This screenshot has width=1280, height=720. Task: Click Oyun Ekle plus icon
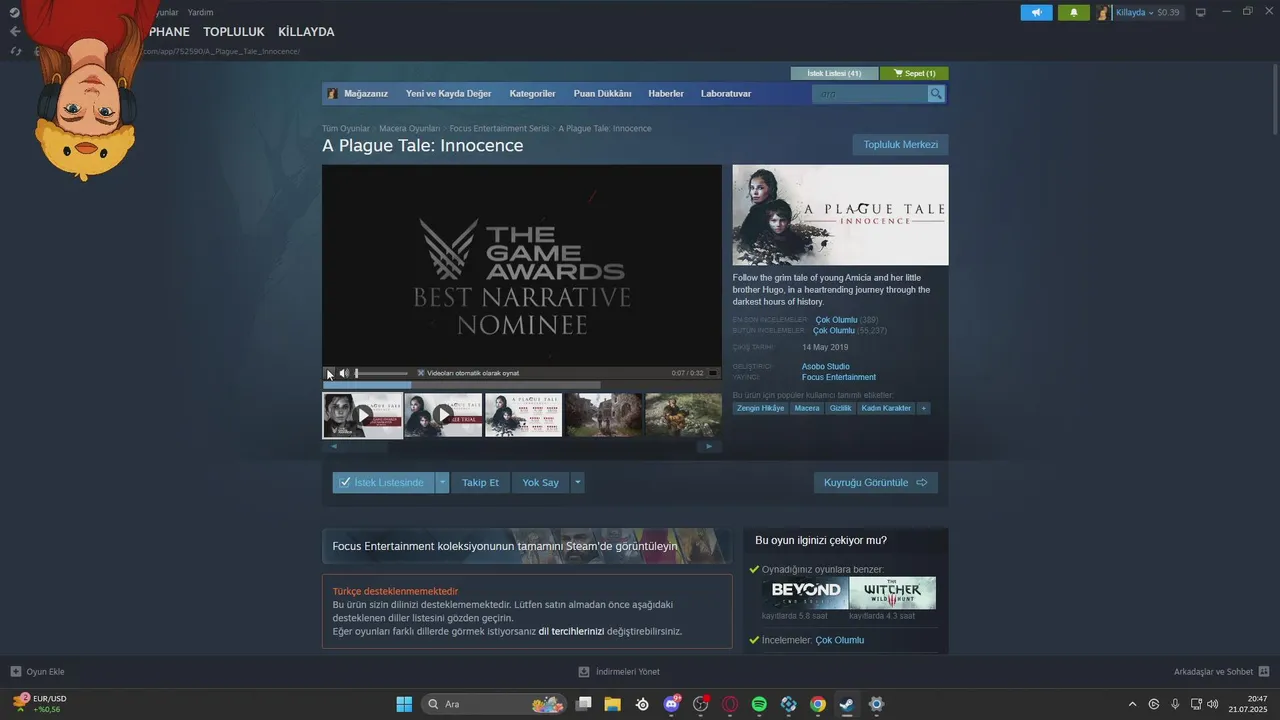[15, 671]
